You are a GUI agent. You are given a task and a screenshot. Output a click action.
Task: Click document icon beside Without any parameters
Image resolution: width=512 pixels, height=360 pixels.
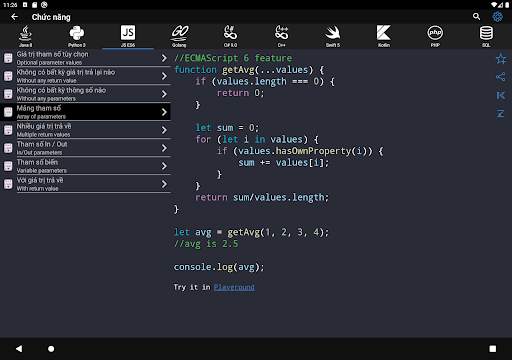8,94
